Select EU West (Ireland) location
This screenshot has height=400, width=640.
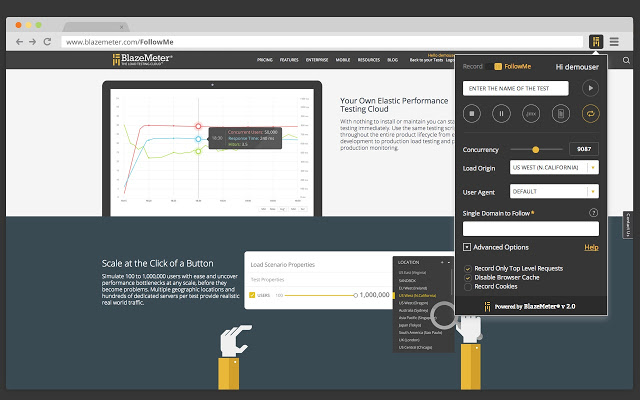pyautogui.click(x=413, y=288)
